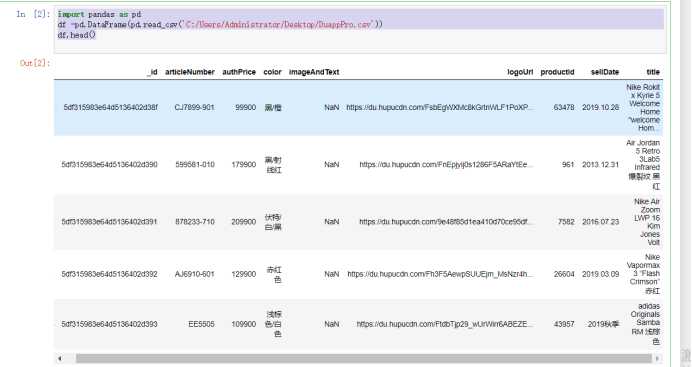Click productId value 63478
Image resolution: width=692 pixels, height=367 pixels.
click(x=564, y=108)
